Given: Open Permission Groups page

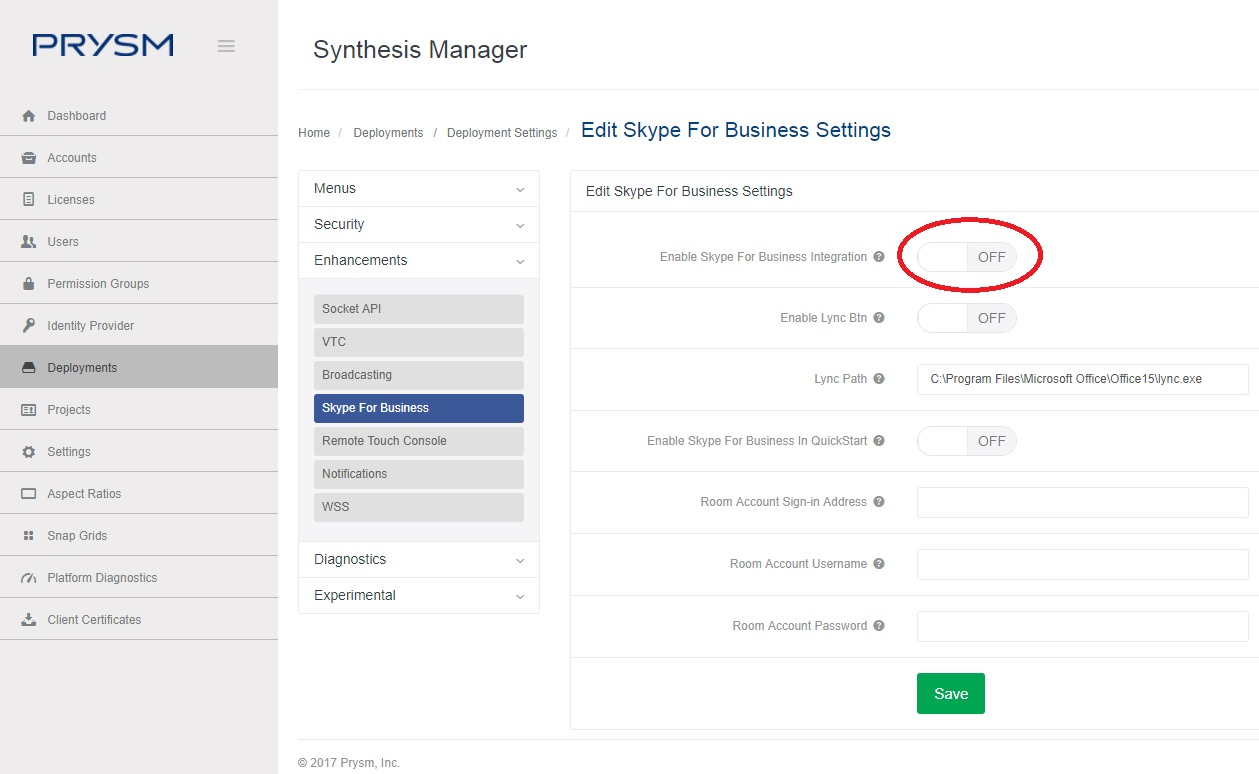Looking at the screenshot, I should point(139,284).
